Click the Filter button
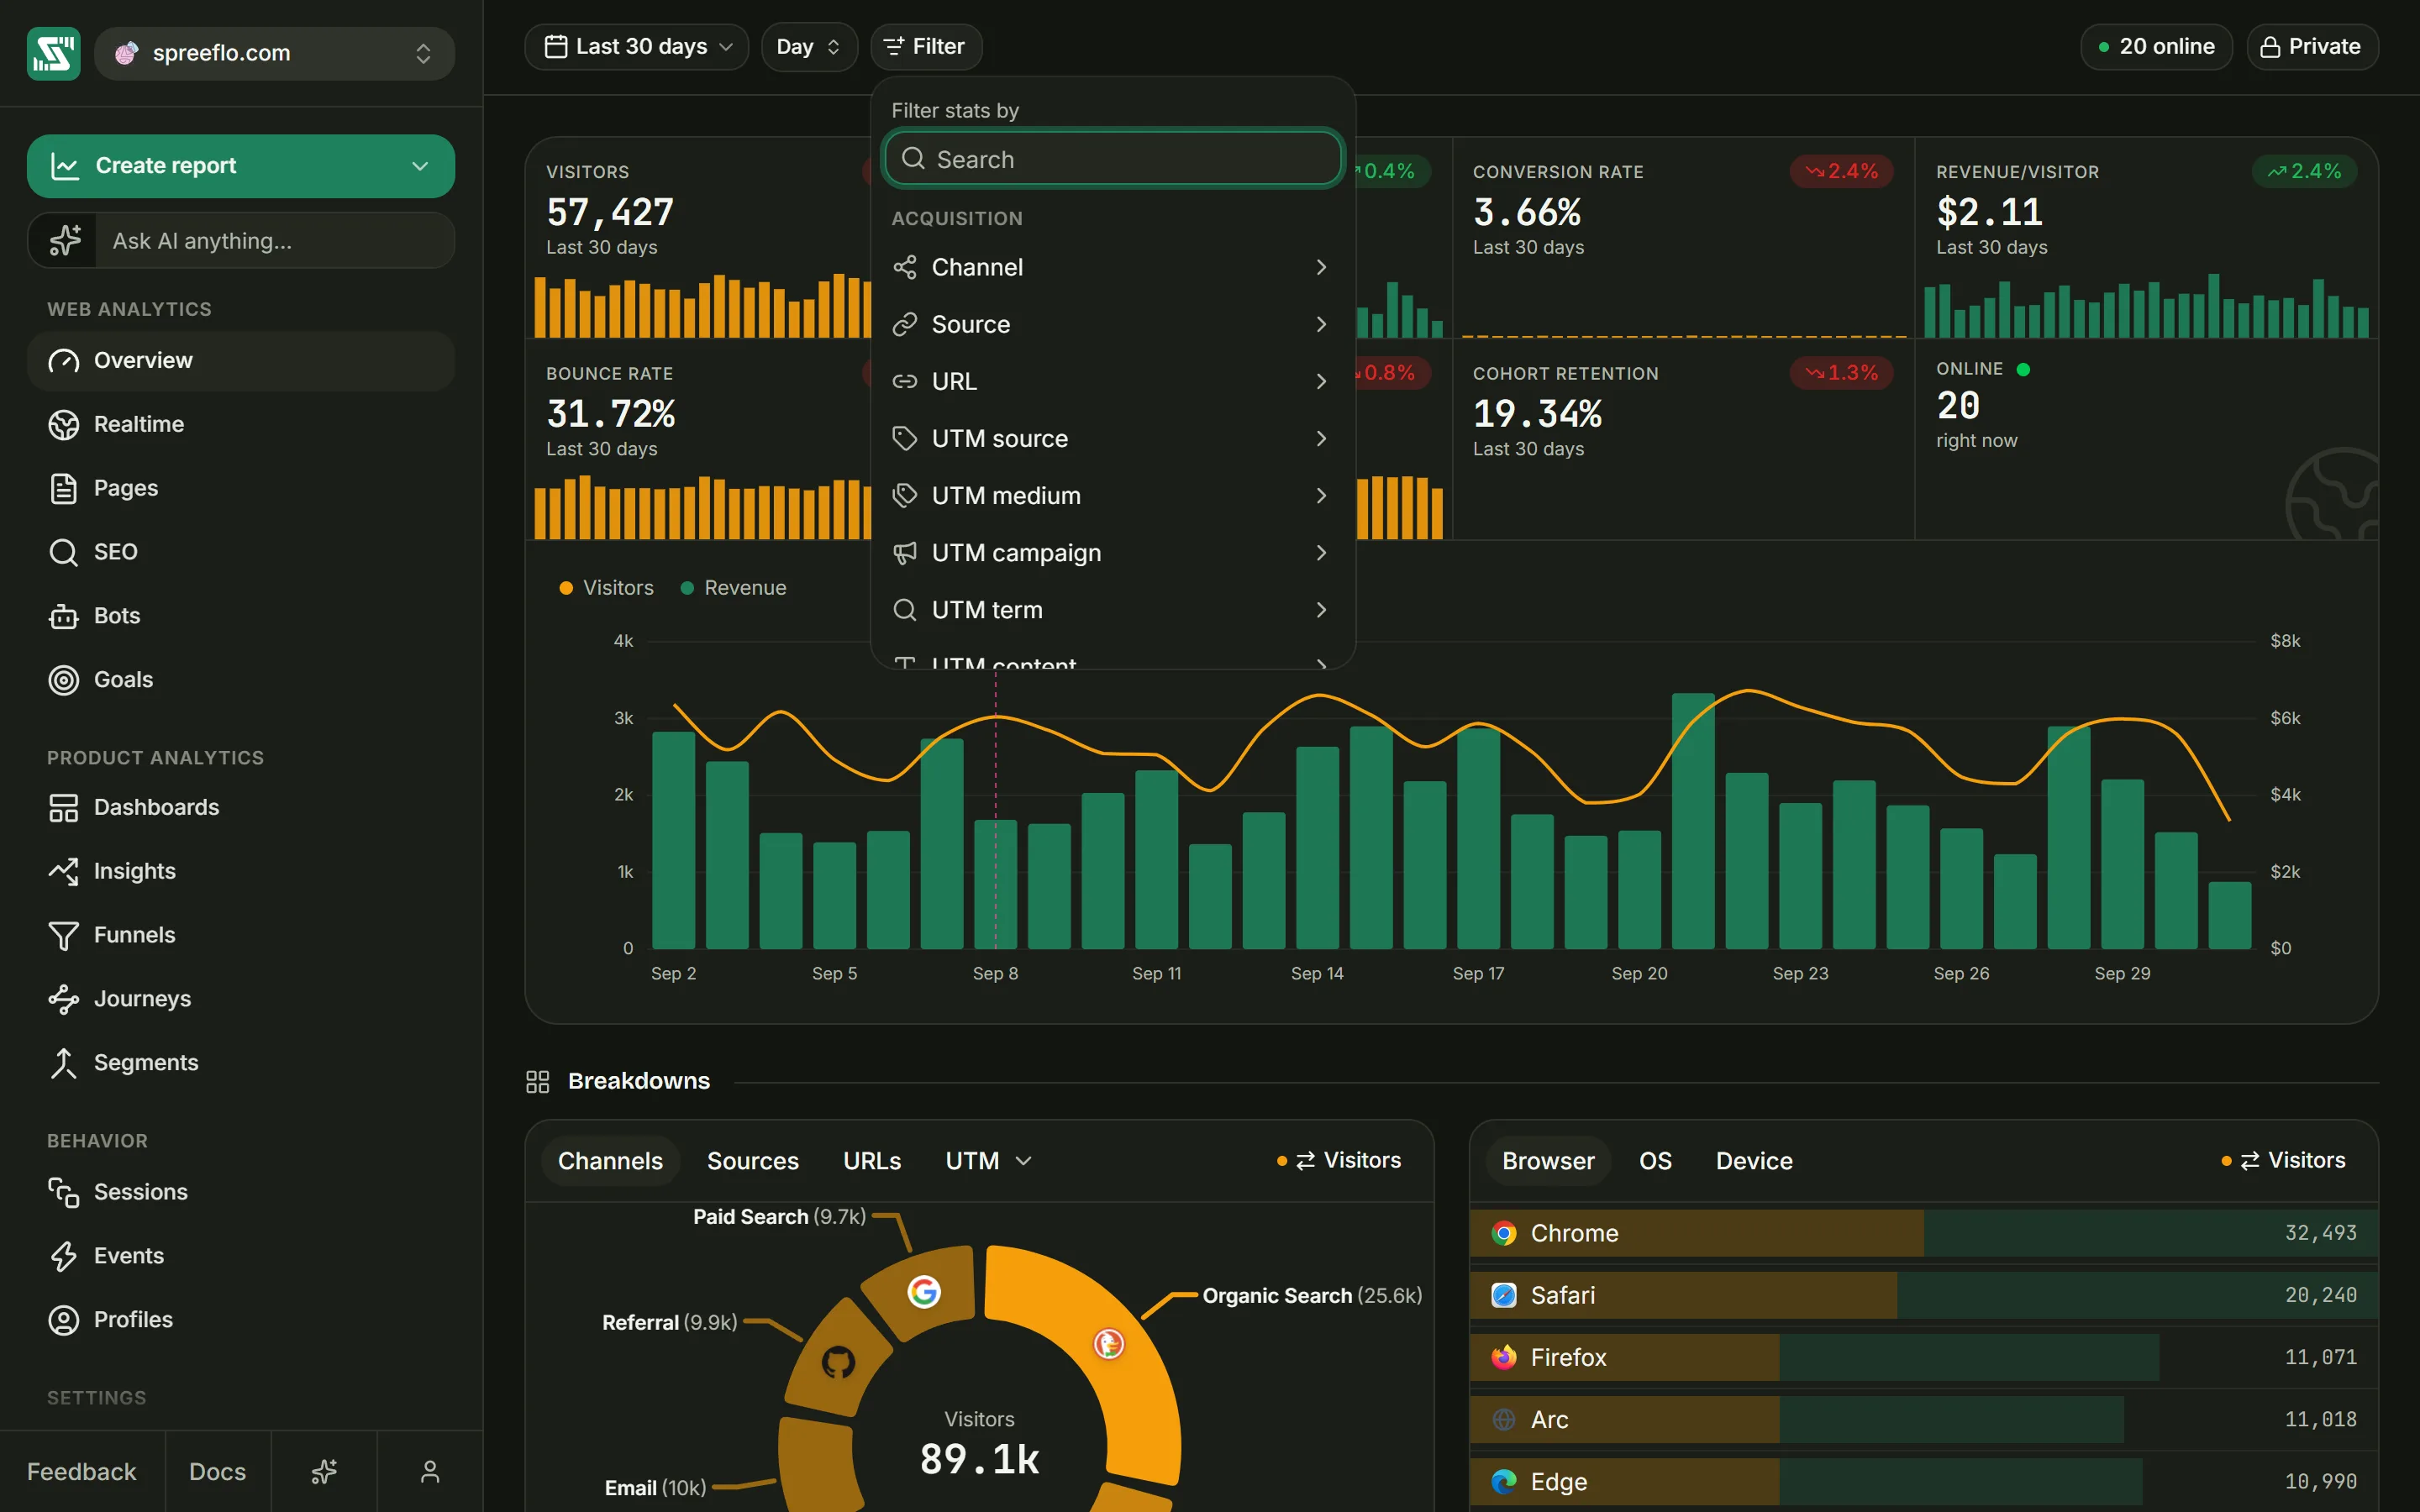Image resolution: width=2420 pixels, height=1512 pixels. point(926,47)
